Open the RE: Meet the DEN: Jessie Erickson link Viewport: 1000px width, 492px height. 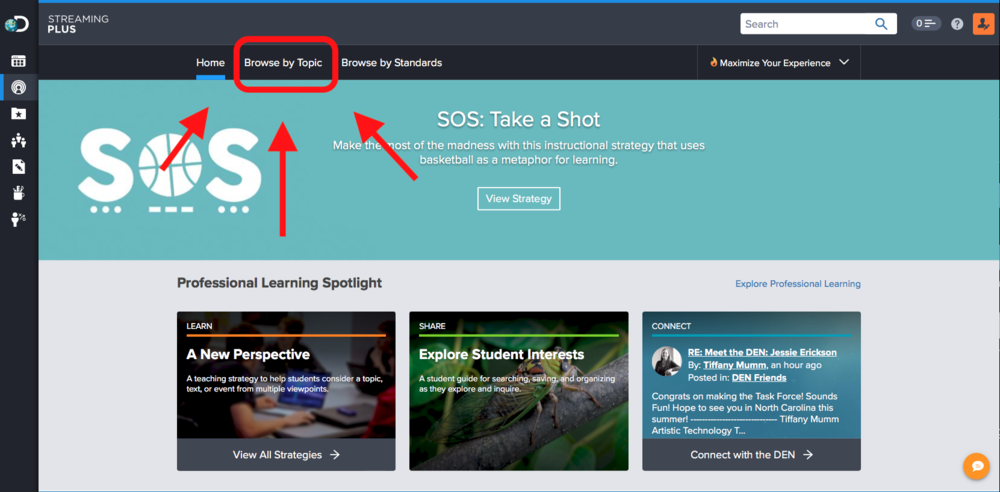[762, 352]
